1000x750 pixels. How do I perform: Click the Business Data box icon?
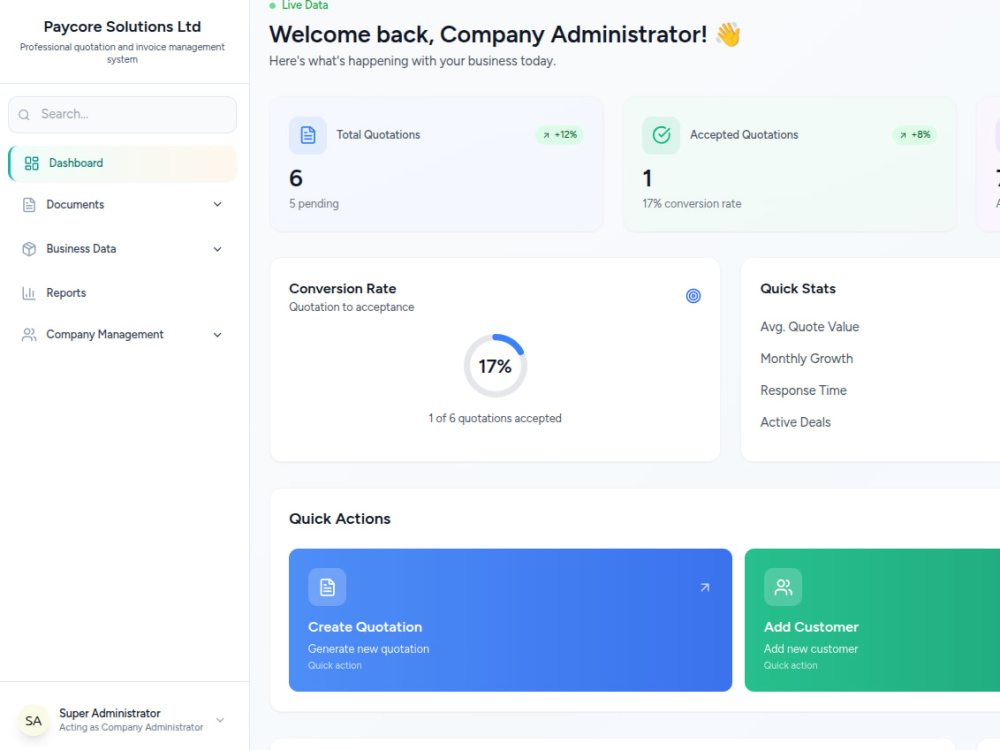pos(29,249)
